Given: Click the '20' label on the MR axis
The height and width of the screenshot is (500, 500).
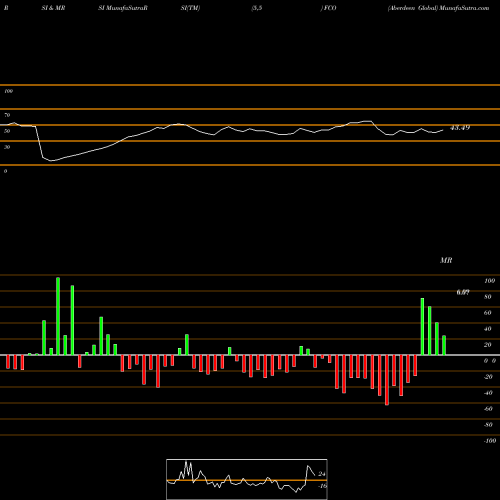Looking at the screenshot, I should (488, 345).
